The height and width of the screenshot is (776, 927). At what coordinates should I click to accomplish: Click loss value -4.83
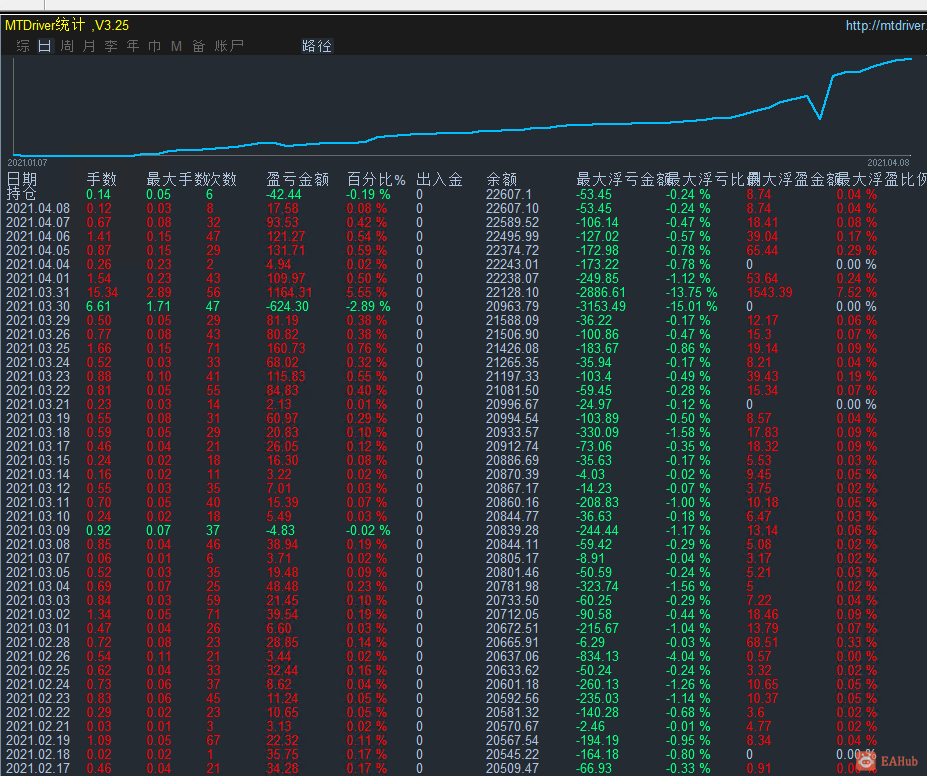280,531
